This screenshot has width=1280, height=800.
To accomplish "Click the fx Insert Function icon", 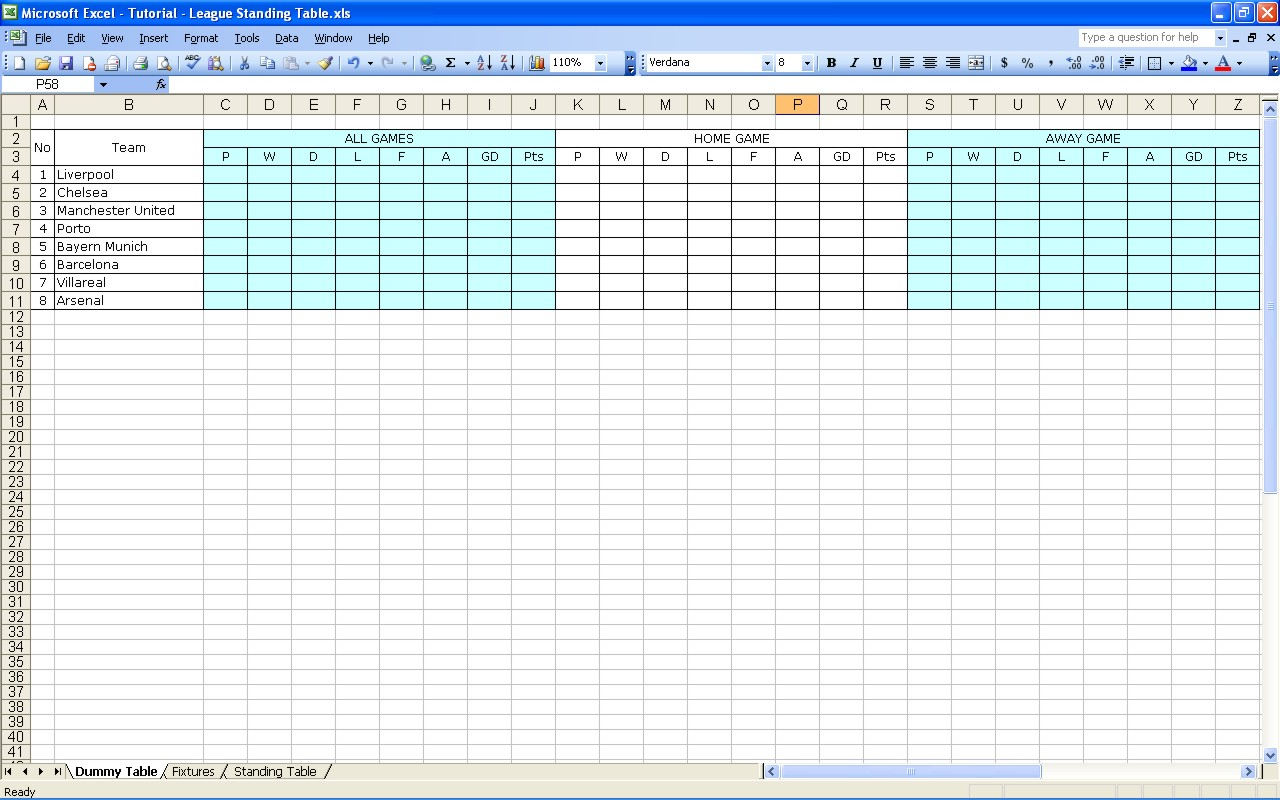I will click(x=161, y=85).
